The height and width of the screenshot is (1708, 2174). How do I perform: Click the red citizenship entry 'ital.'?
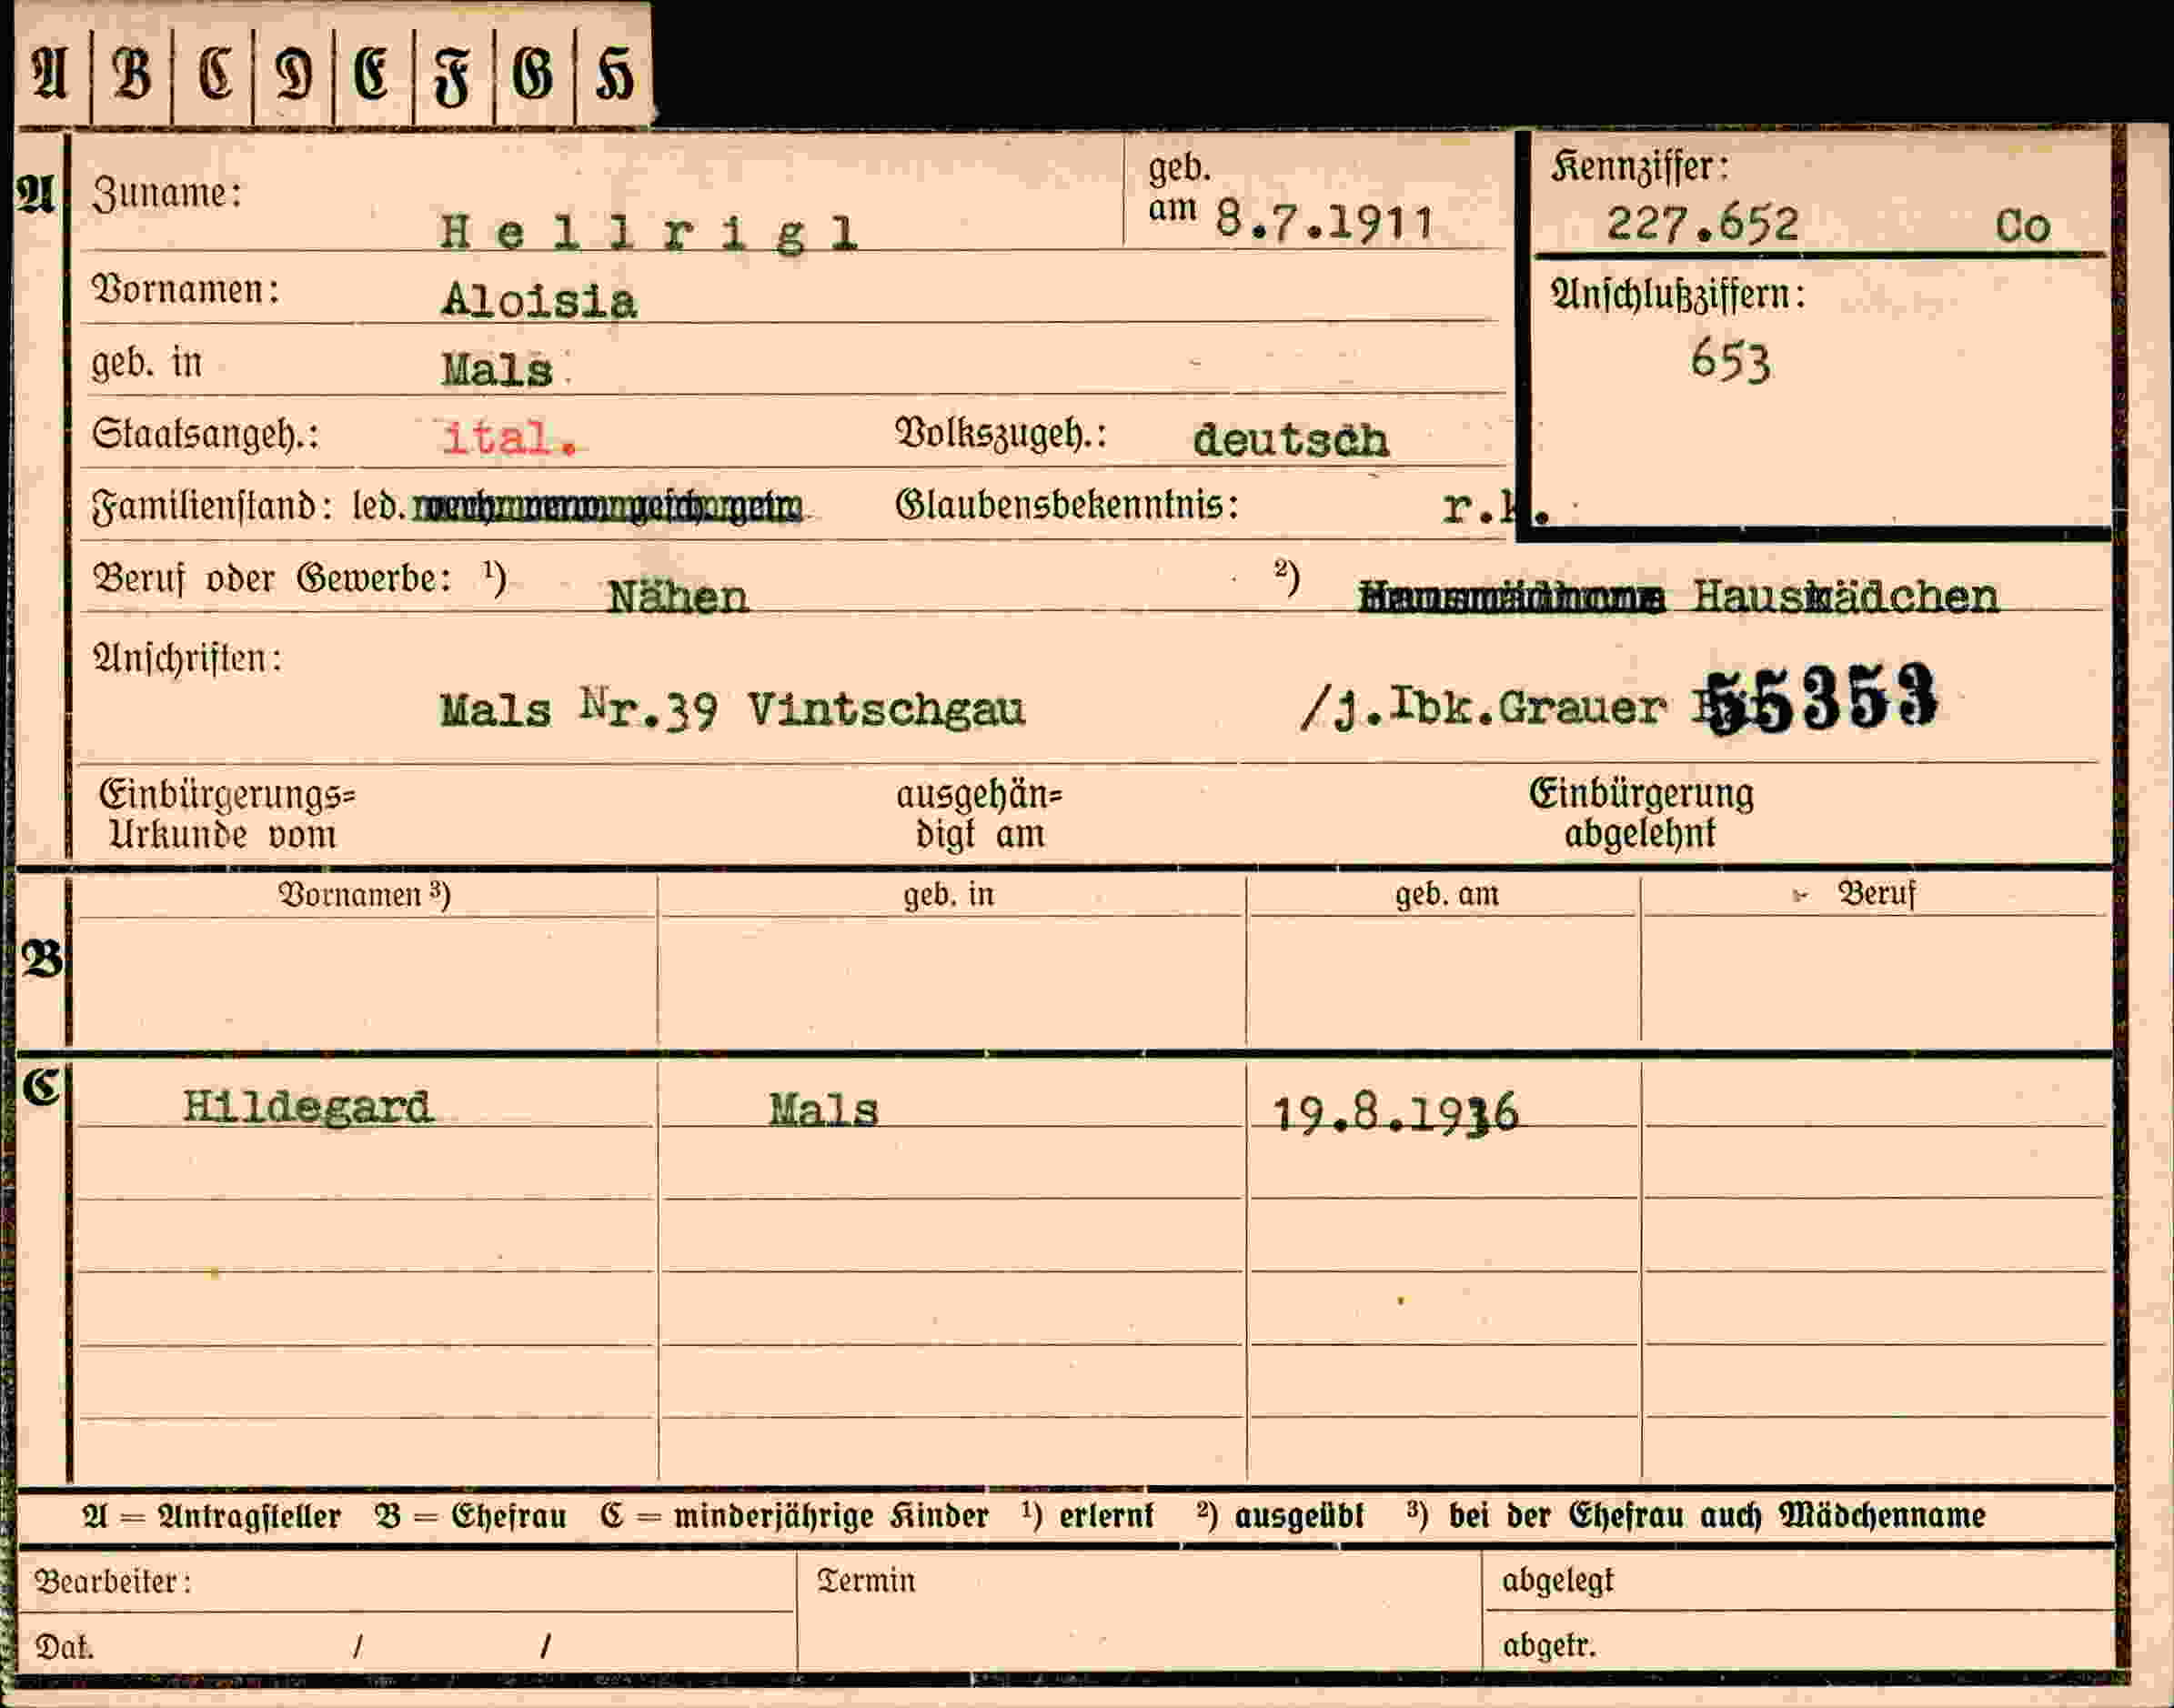(x=510, y=439)
